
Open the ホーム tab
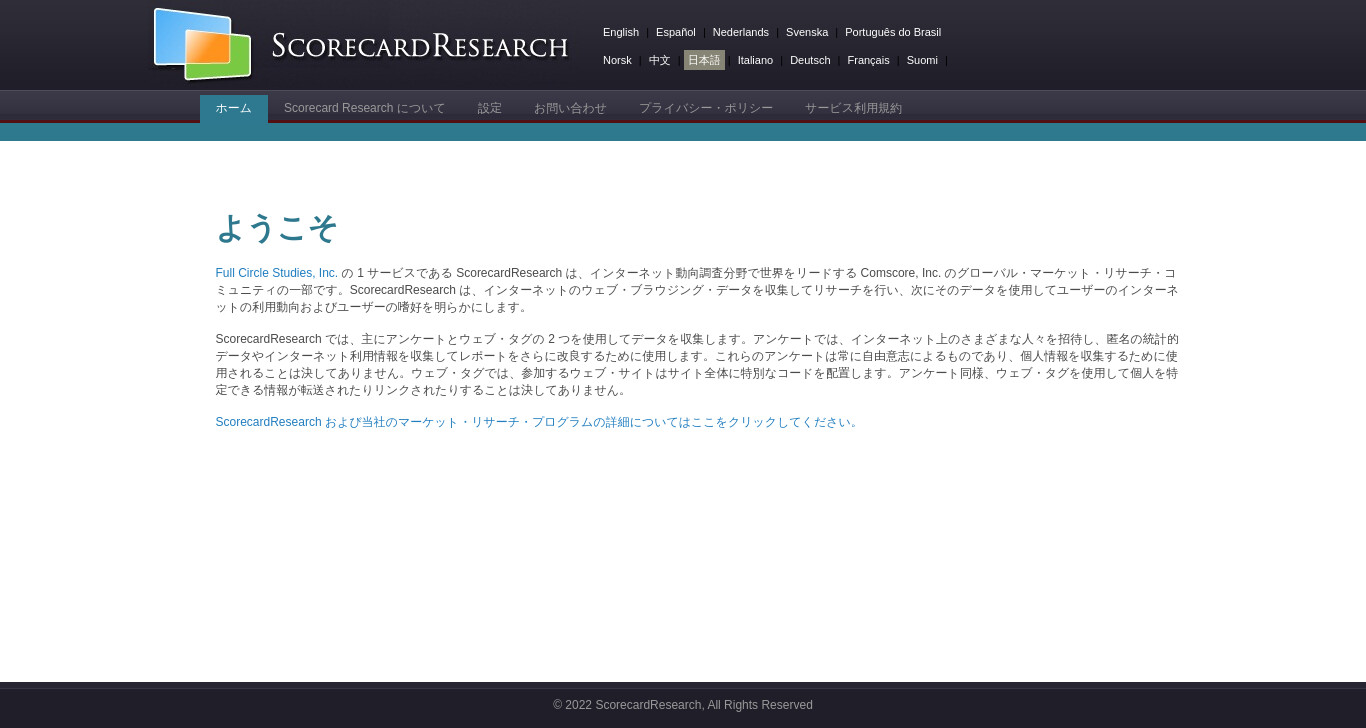pos(234,108)
